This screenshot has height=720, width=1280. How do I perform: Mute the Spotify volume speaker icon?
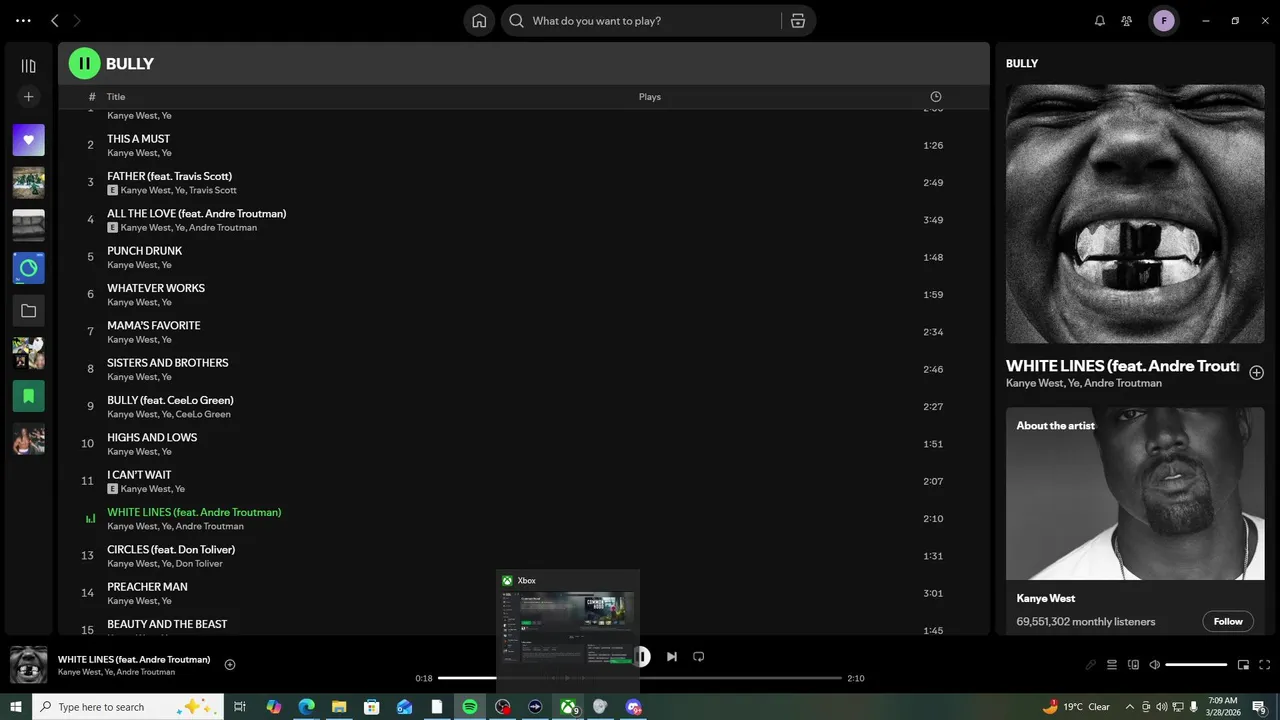pos(1155,665)
